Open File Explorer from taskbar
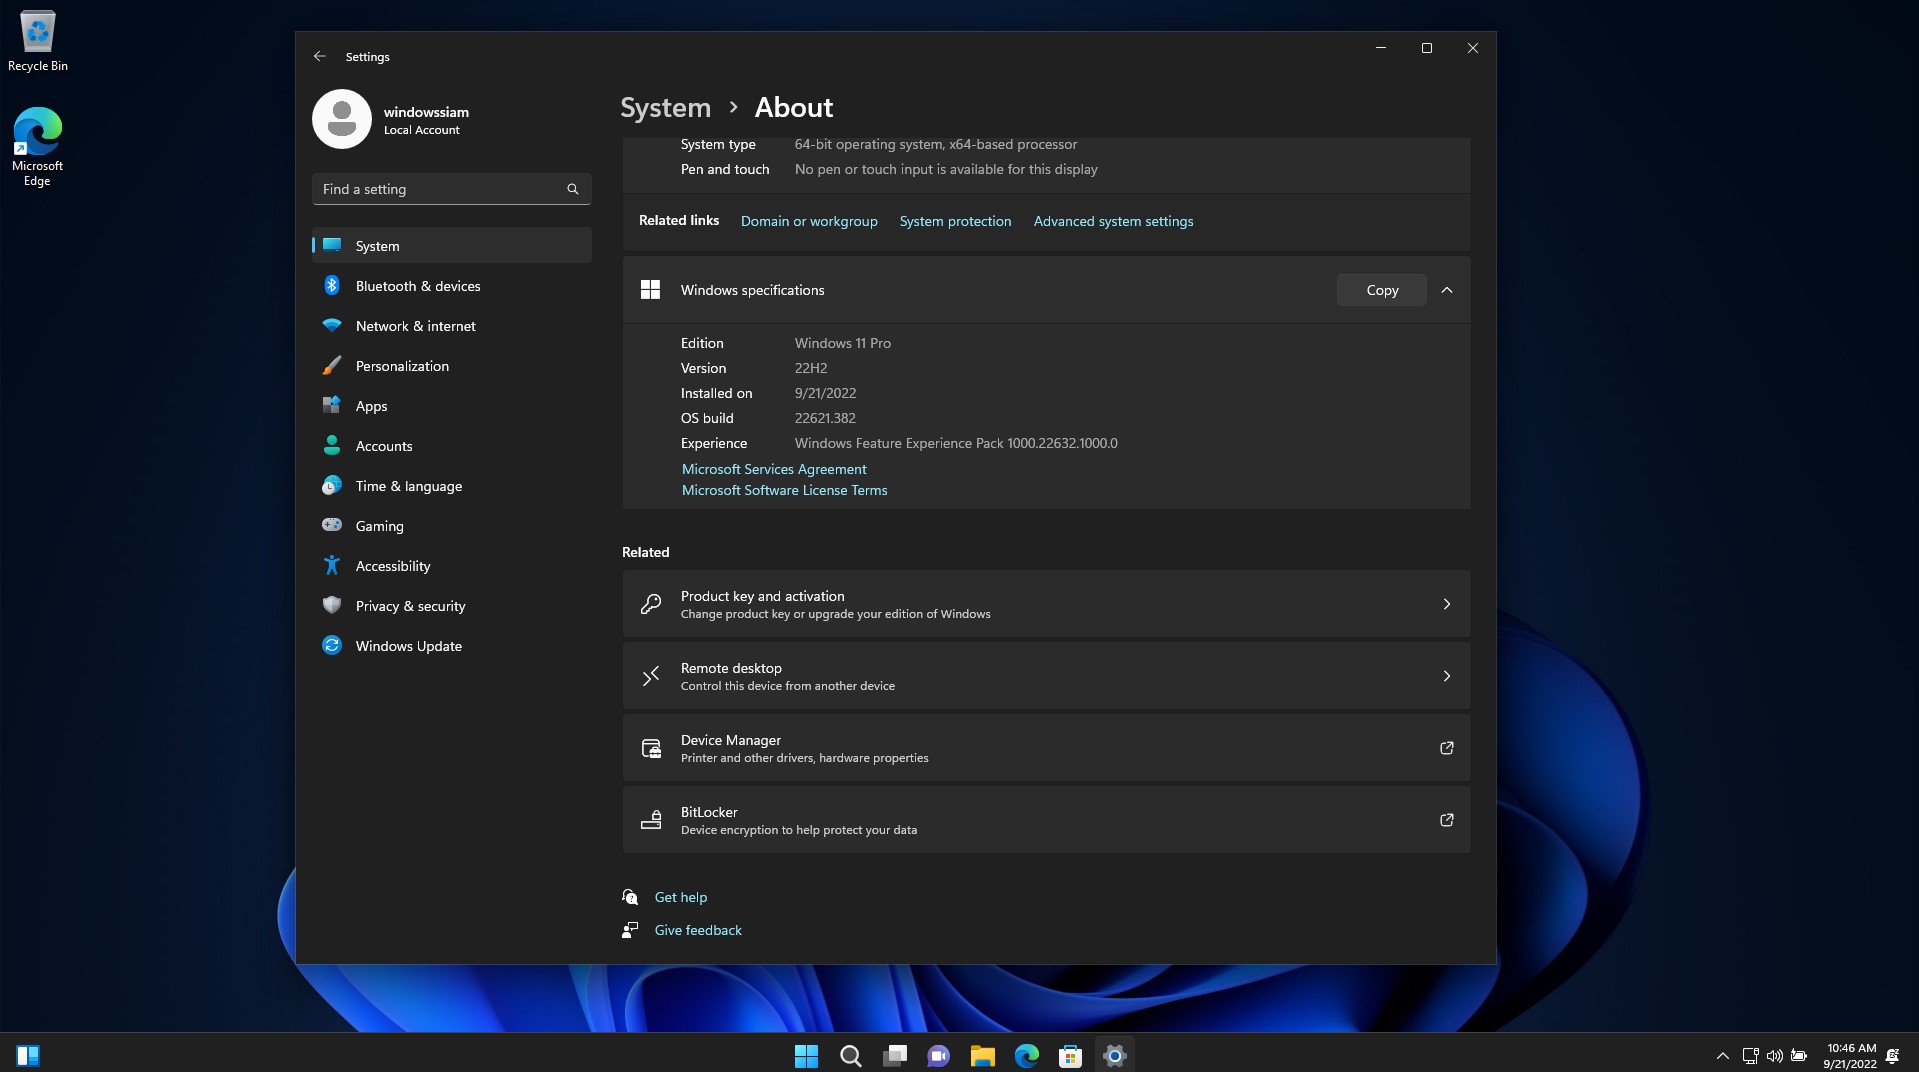 pyautogui.click(x=983, y=1056)
